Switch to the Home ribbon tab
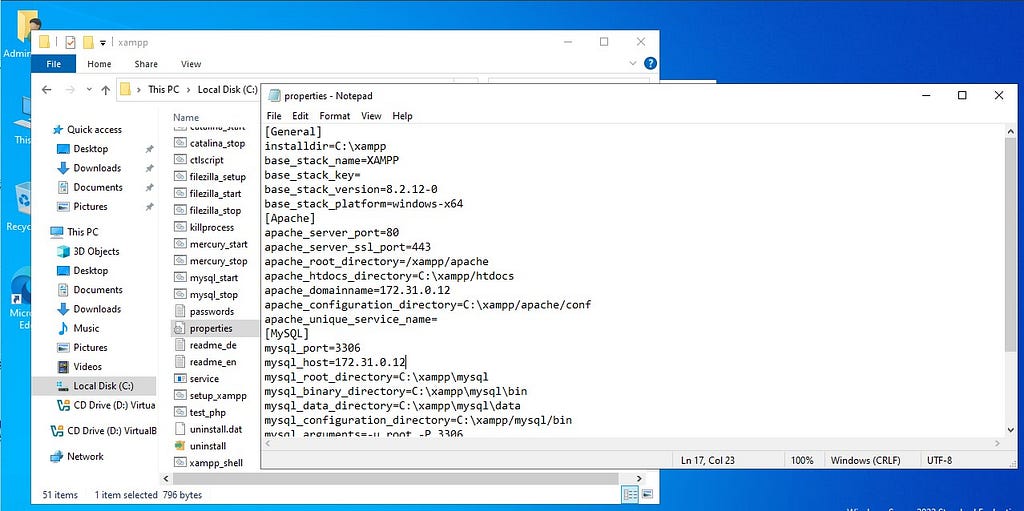This screenshot has height=511, width=1024. (x=99, y=64)
